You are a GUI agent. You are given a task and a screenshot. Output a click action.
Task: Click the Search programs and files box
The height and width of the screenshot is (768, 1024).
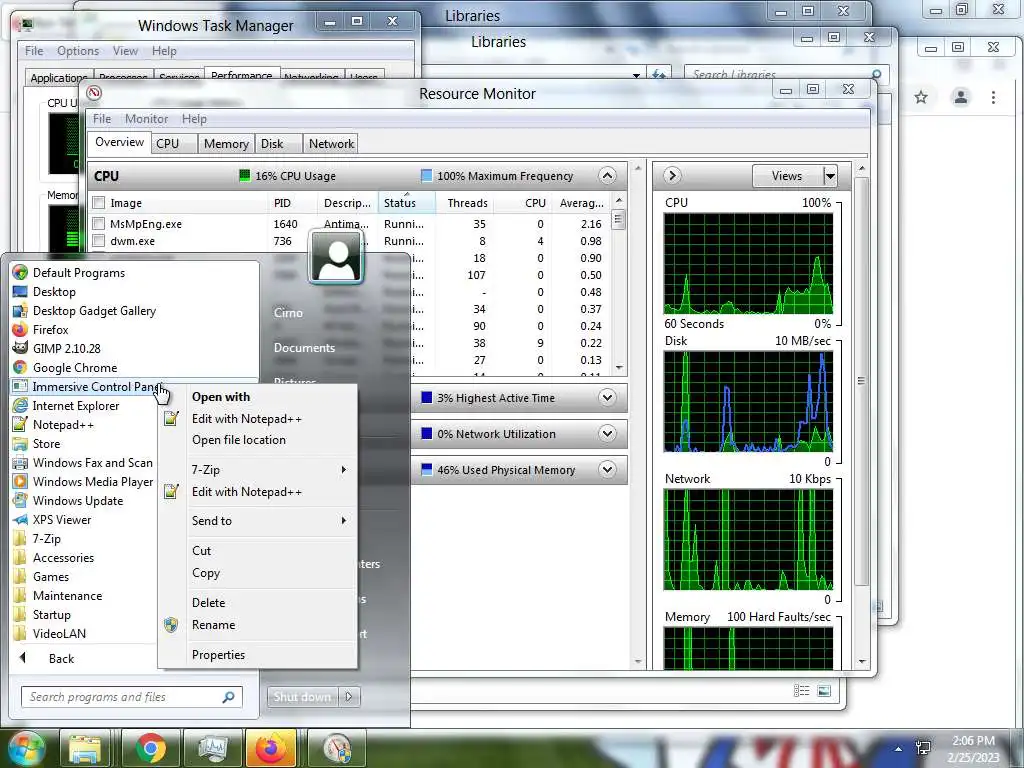(x=132, y=697)
